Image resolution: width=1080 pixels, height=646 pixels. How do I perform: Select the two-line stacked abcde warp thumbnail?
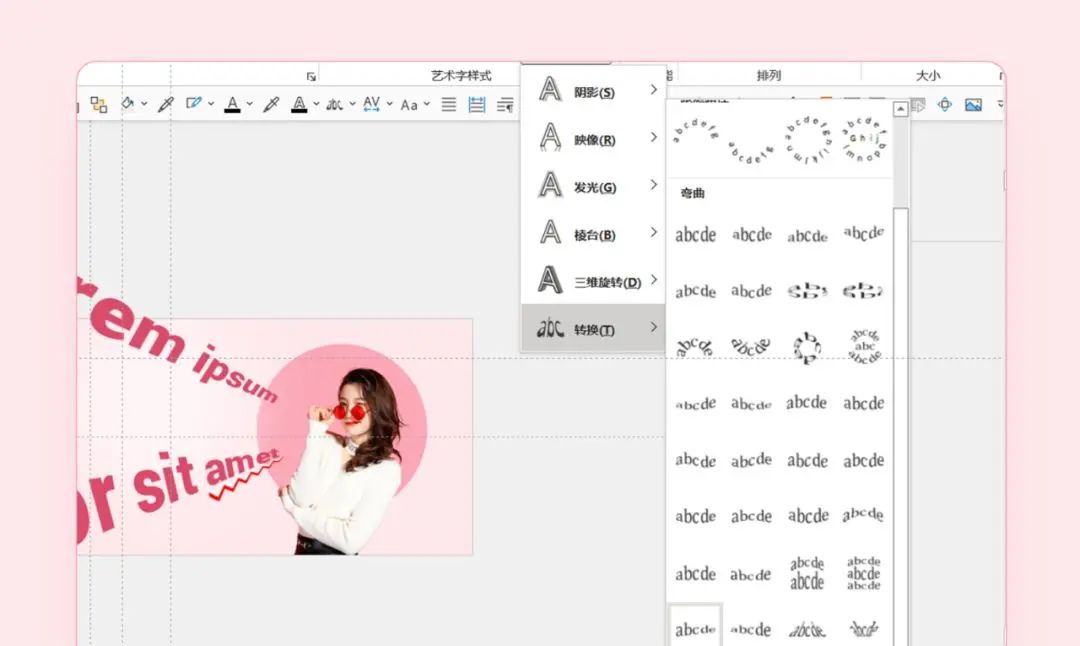click(x=807, y=573)
